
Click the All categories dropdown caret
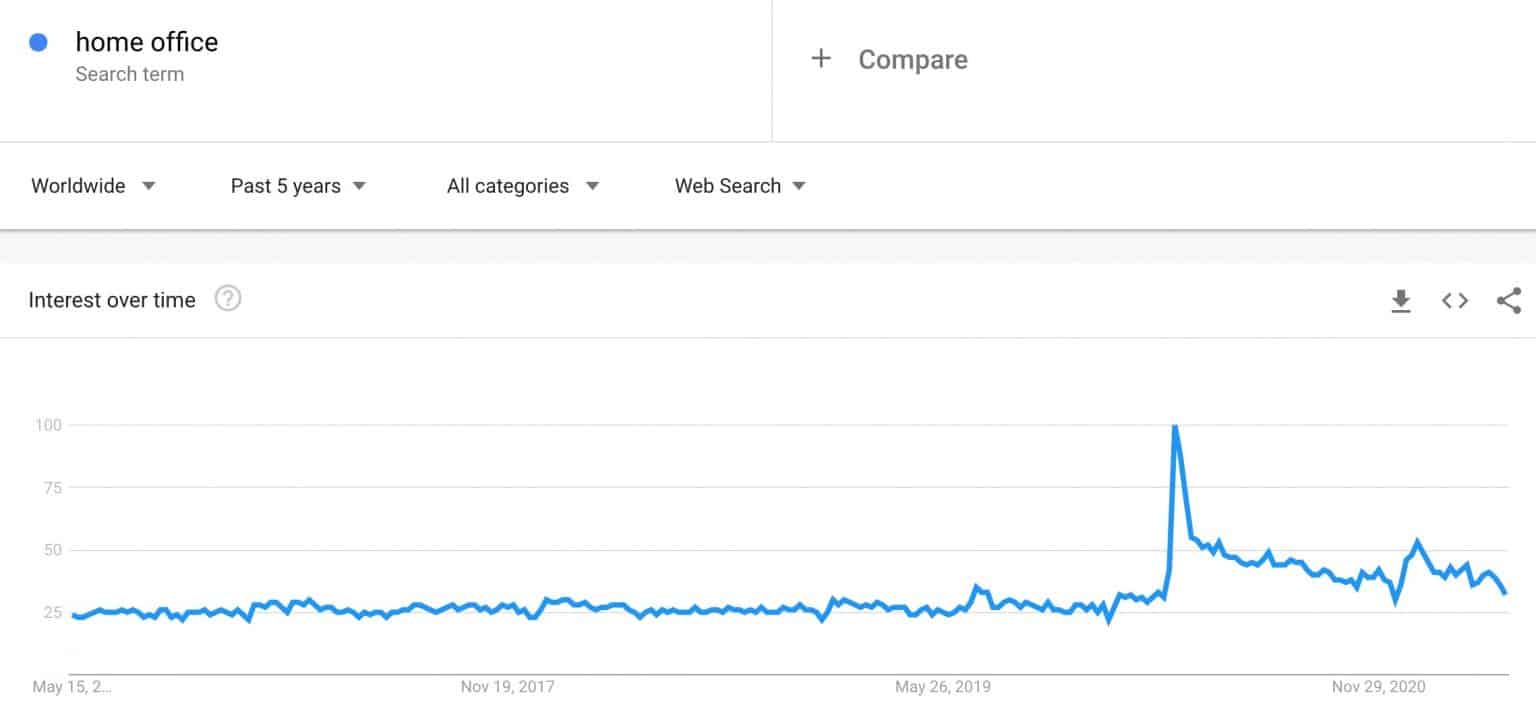point(593,186)
